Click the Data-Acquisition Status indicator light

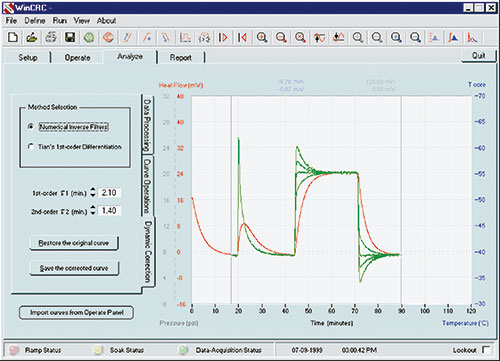[x=184, y=350]
